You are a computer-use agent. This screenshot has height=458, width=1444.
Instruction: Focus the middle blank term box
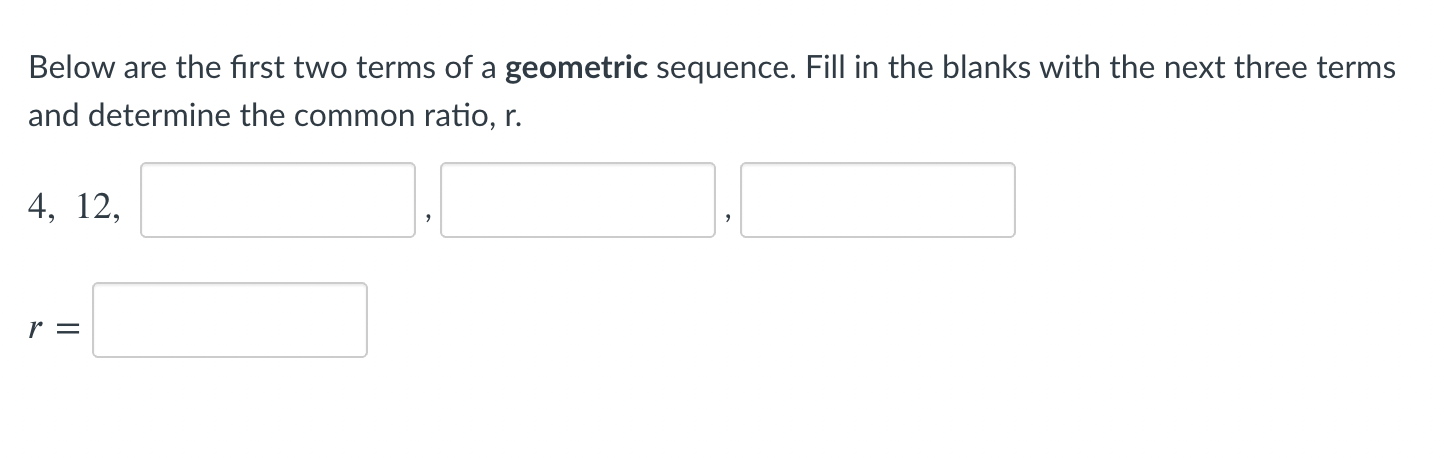click(x=578, y=200)
